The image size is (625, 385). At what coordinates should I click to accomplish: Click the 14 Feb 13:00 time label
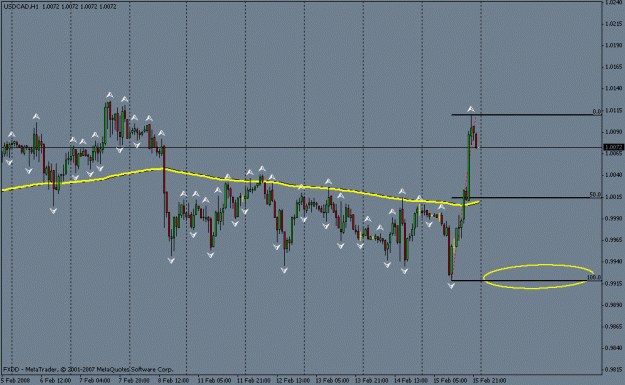(x=411, y=380)
